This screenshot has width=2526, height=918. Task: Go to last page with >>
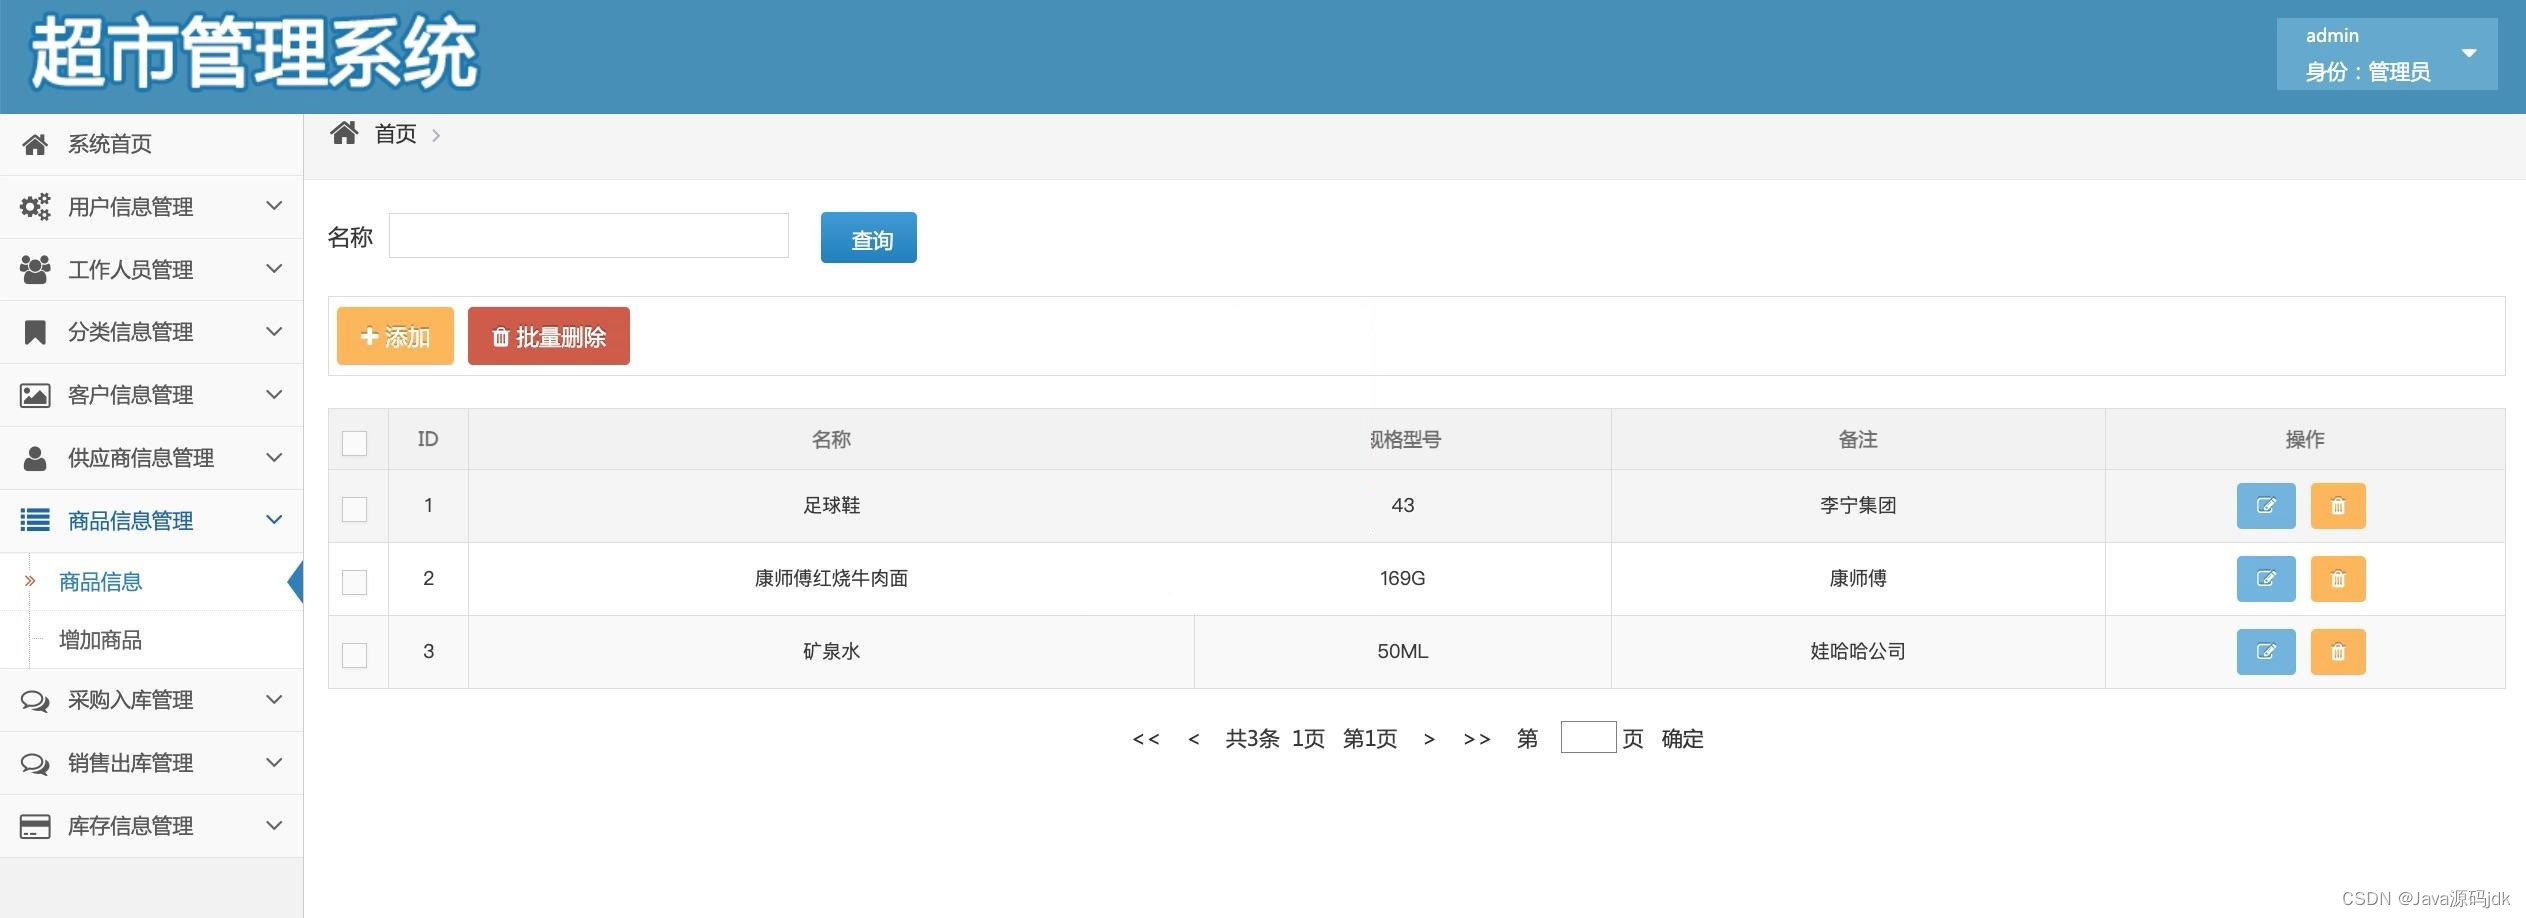pyautogui.click(x=1477, y=740)
